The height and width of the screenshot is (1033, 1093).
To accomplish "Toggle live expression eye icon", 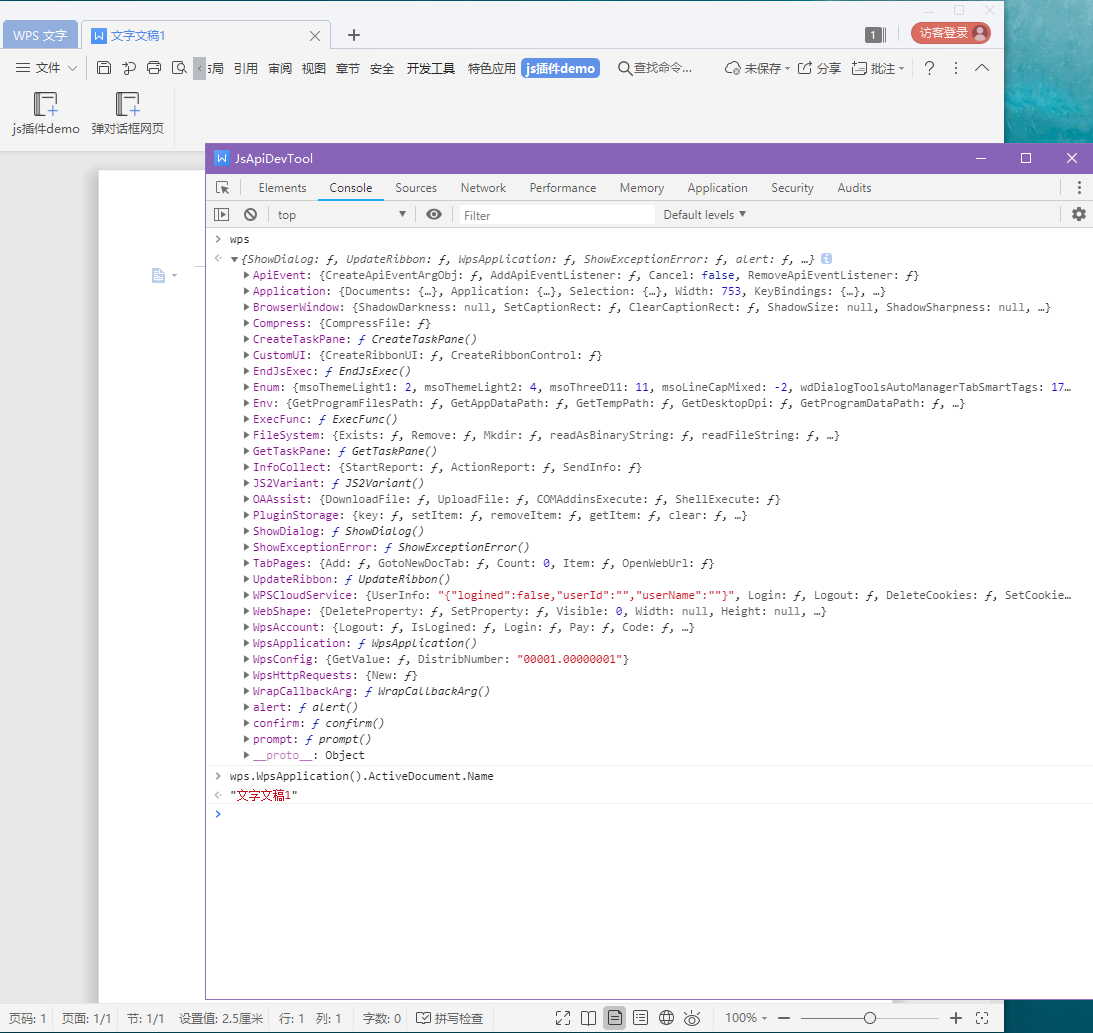I will [433, 214].
